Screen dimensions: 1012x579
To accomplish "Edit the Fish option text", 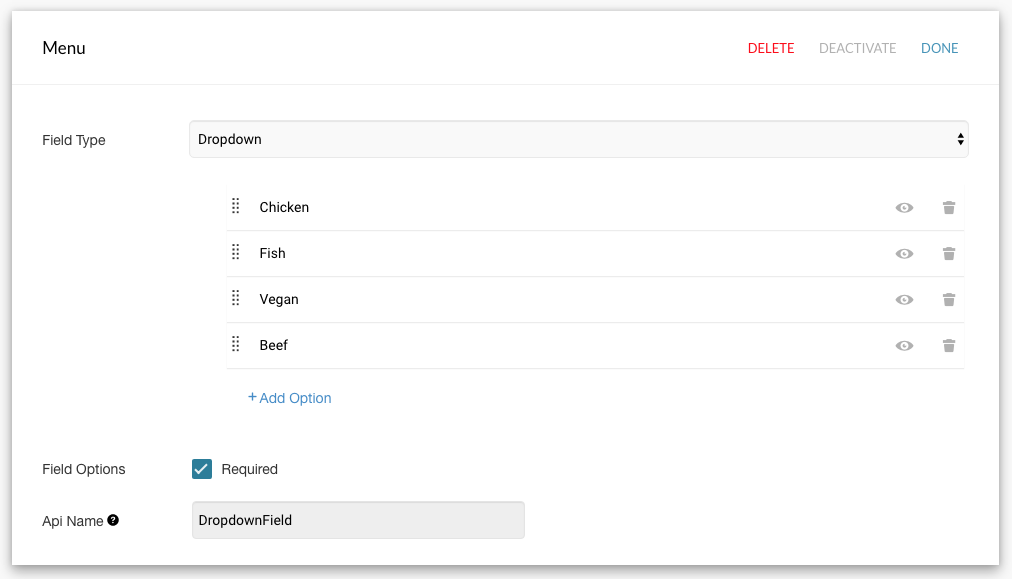I will [272, 253].
